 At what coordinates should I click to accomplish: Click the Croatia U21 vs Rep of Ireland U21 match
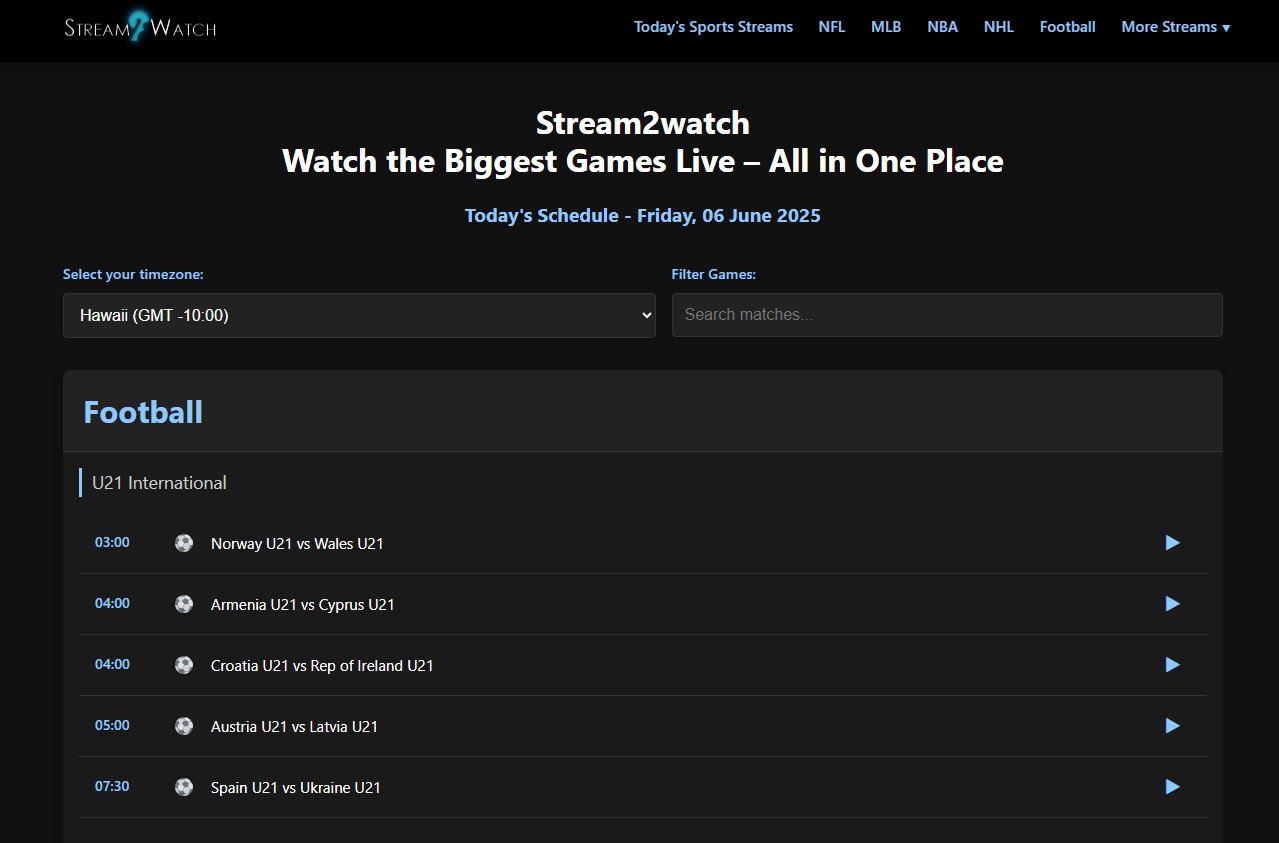click(322, 665)
